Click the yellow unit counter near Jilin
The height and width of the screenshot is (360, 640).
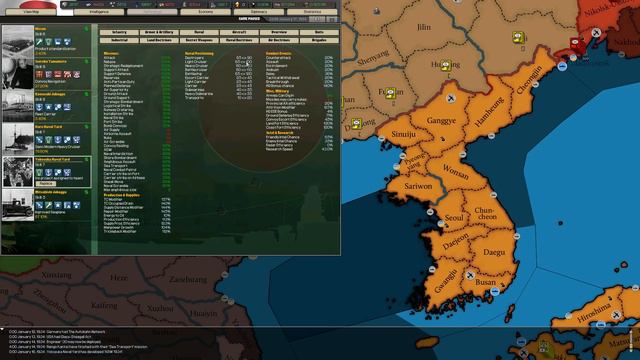click(x=518, y=38)
